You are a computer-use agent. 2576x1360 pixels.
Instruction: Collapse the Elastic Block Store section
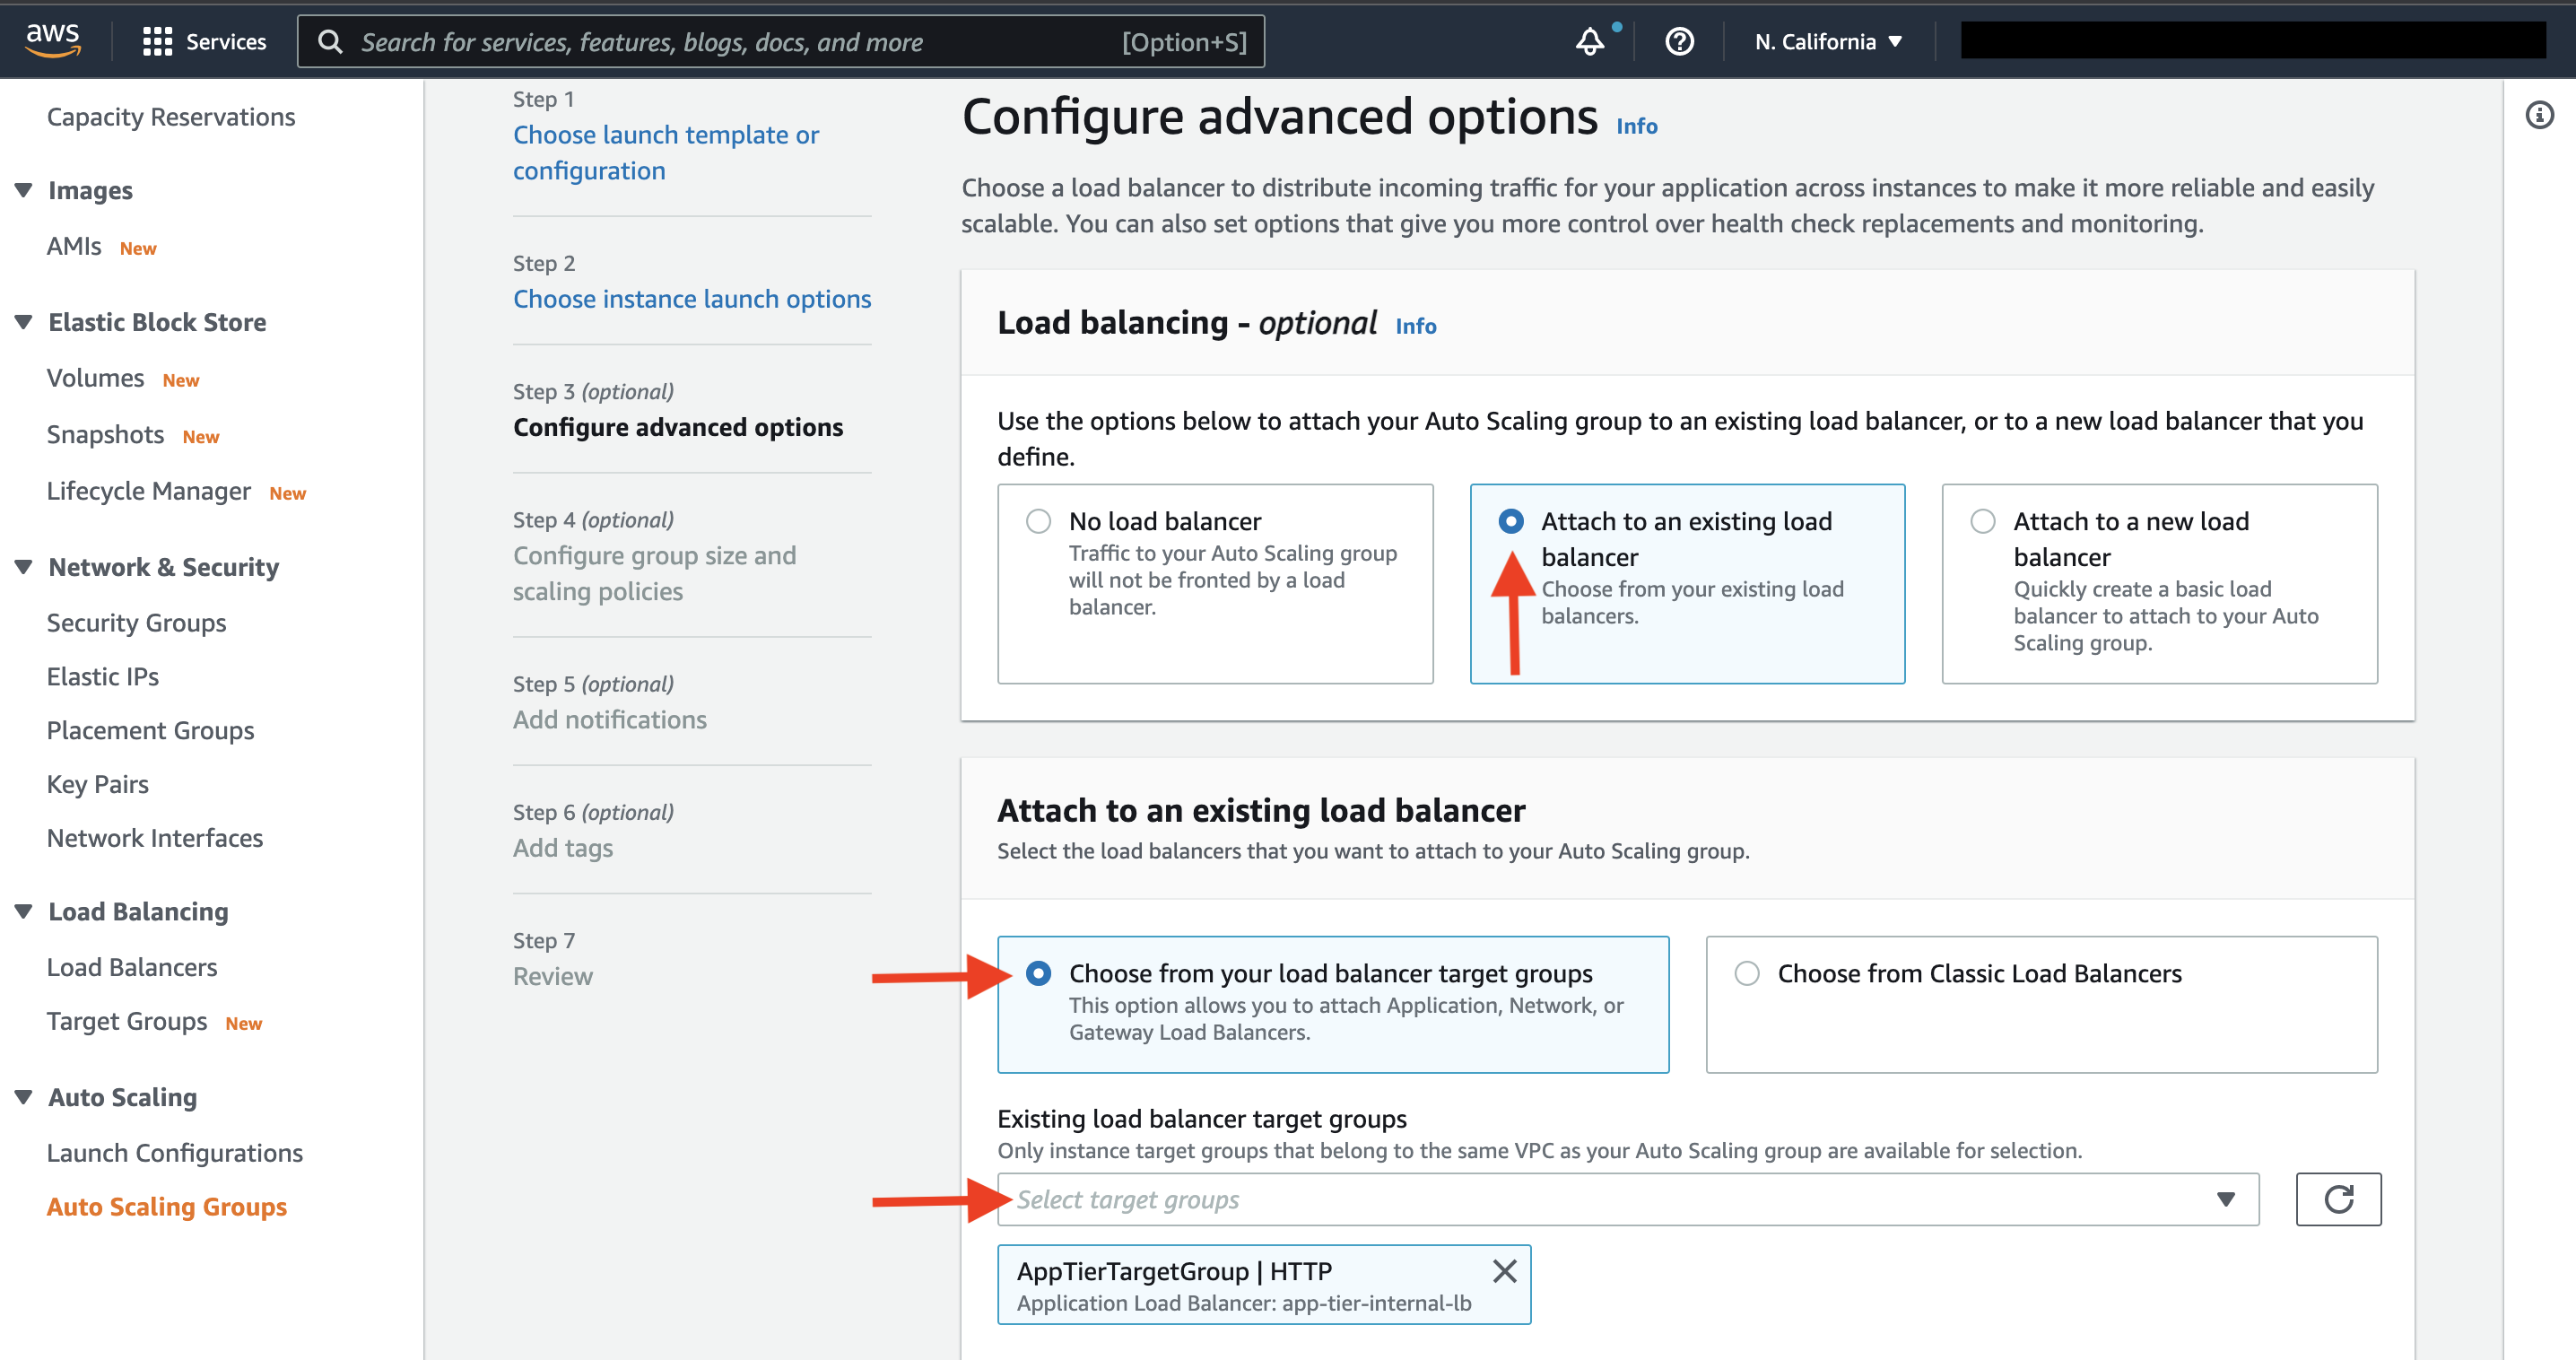click(x=23, y=322)
